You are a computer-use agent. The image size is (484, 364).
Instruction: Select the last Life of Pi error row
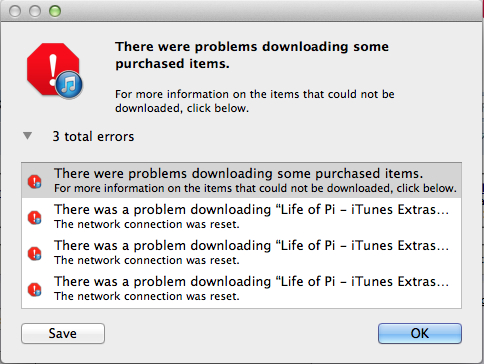[x=241, y=288]
